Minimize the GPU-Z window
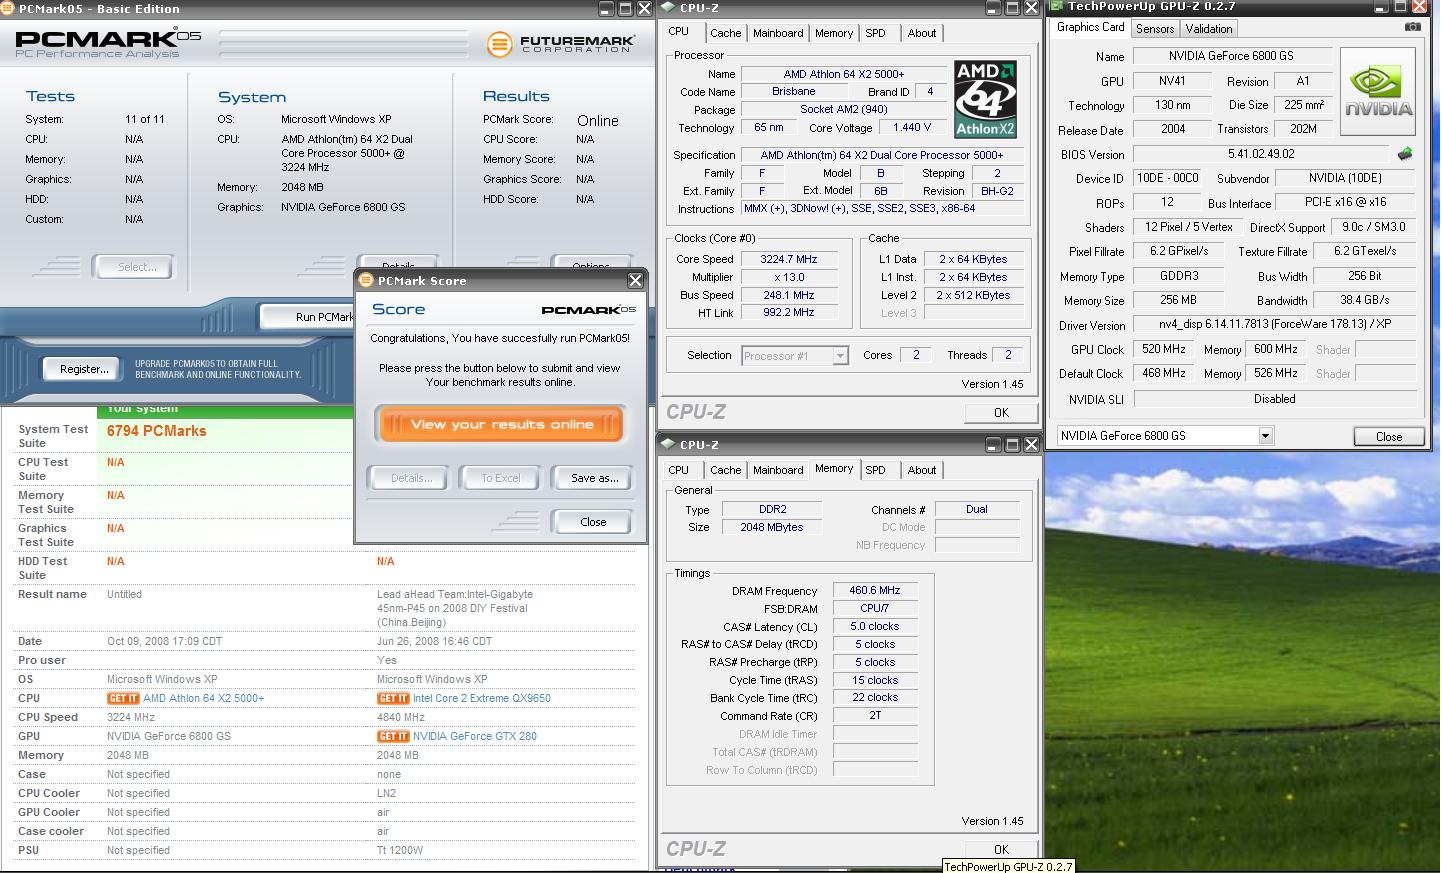Screen dimensions: 1442x873 [1380, 6]
